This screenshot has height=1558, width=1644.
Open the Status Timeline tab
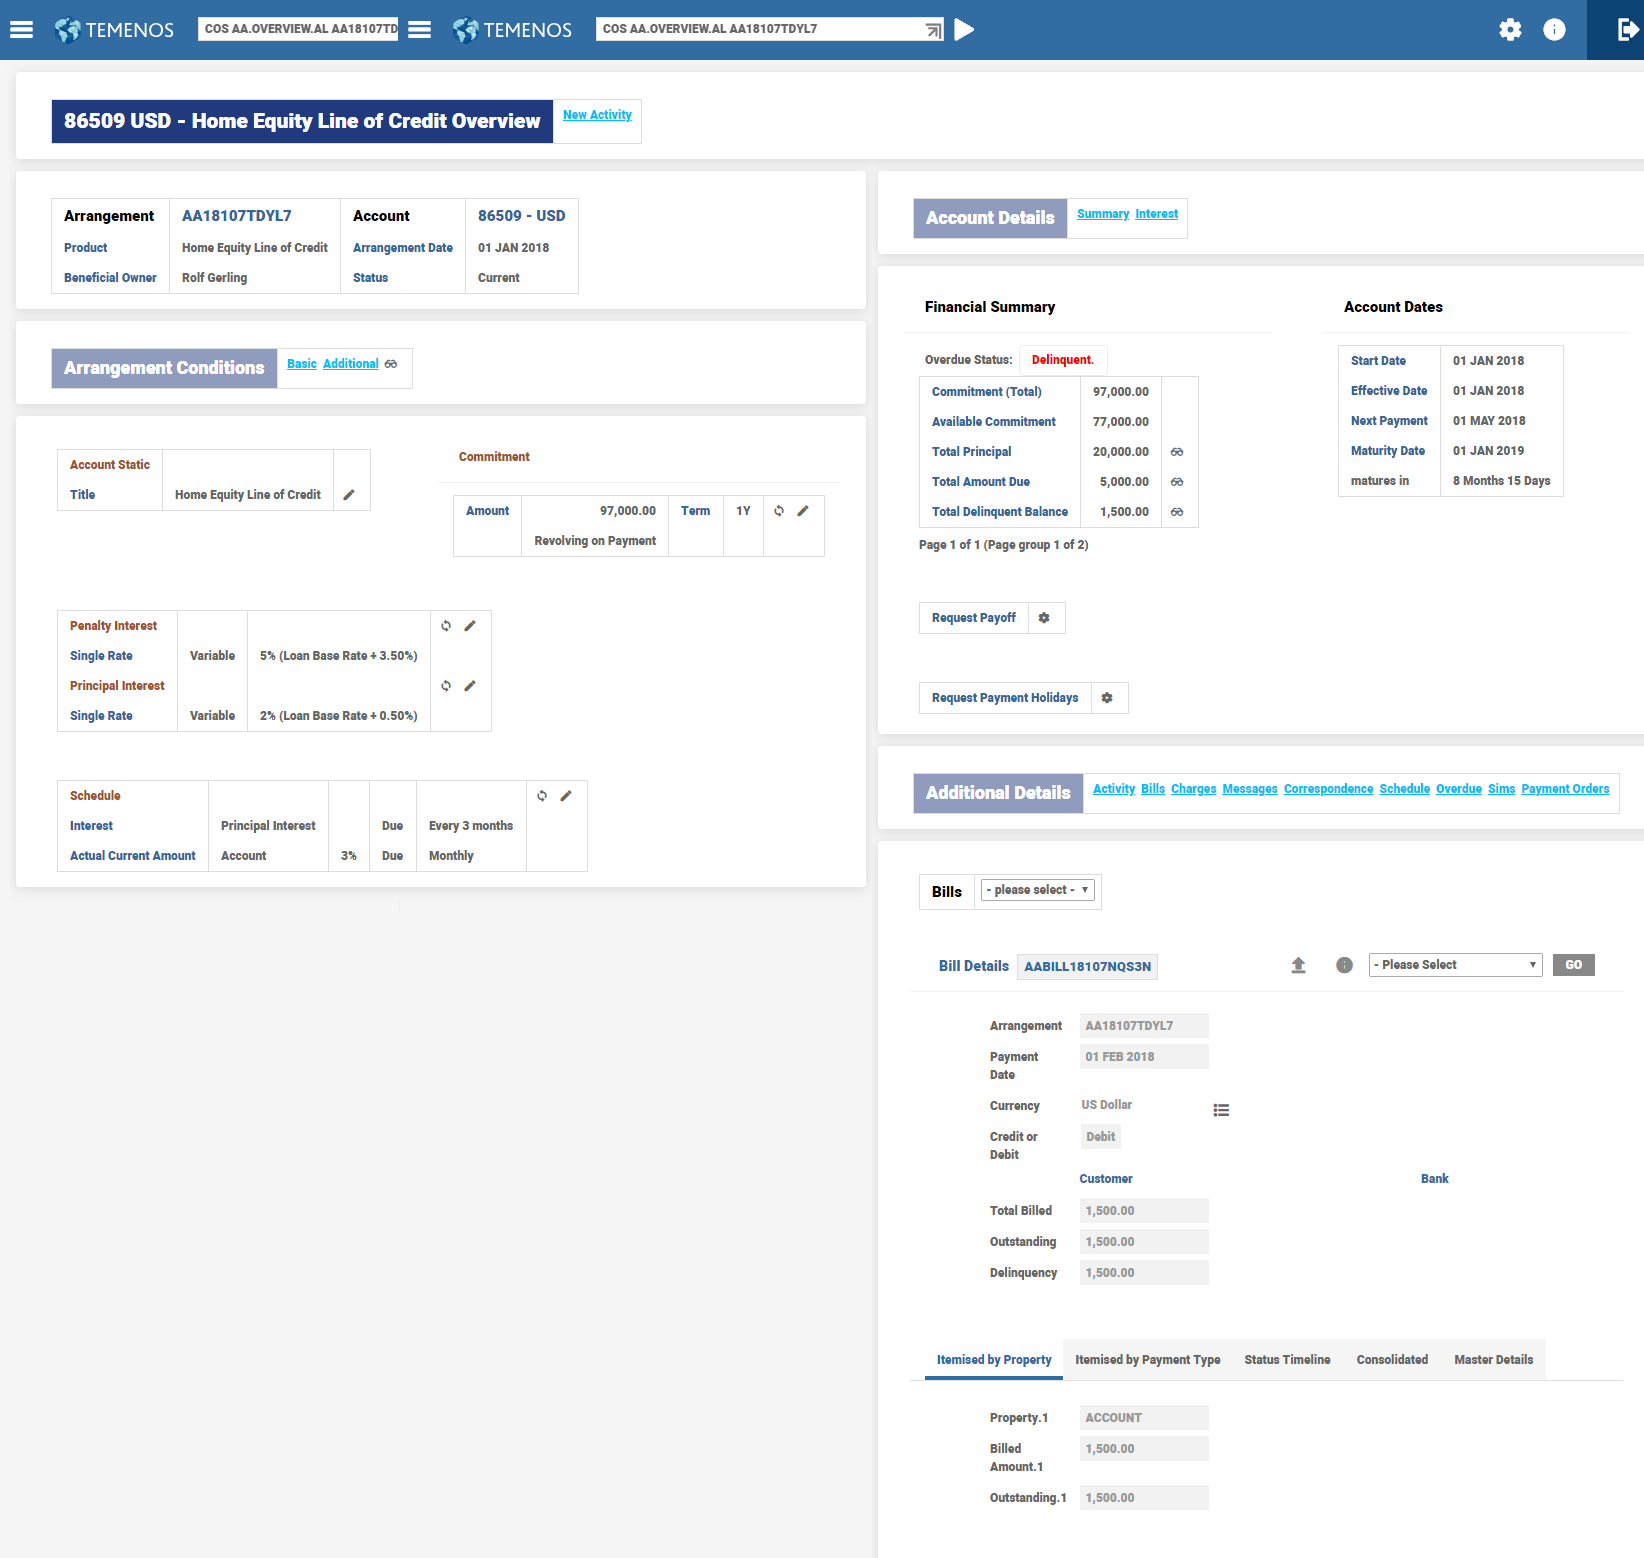tap(1287, 1360)
